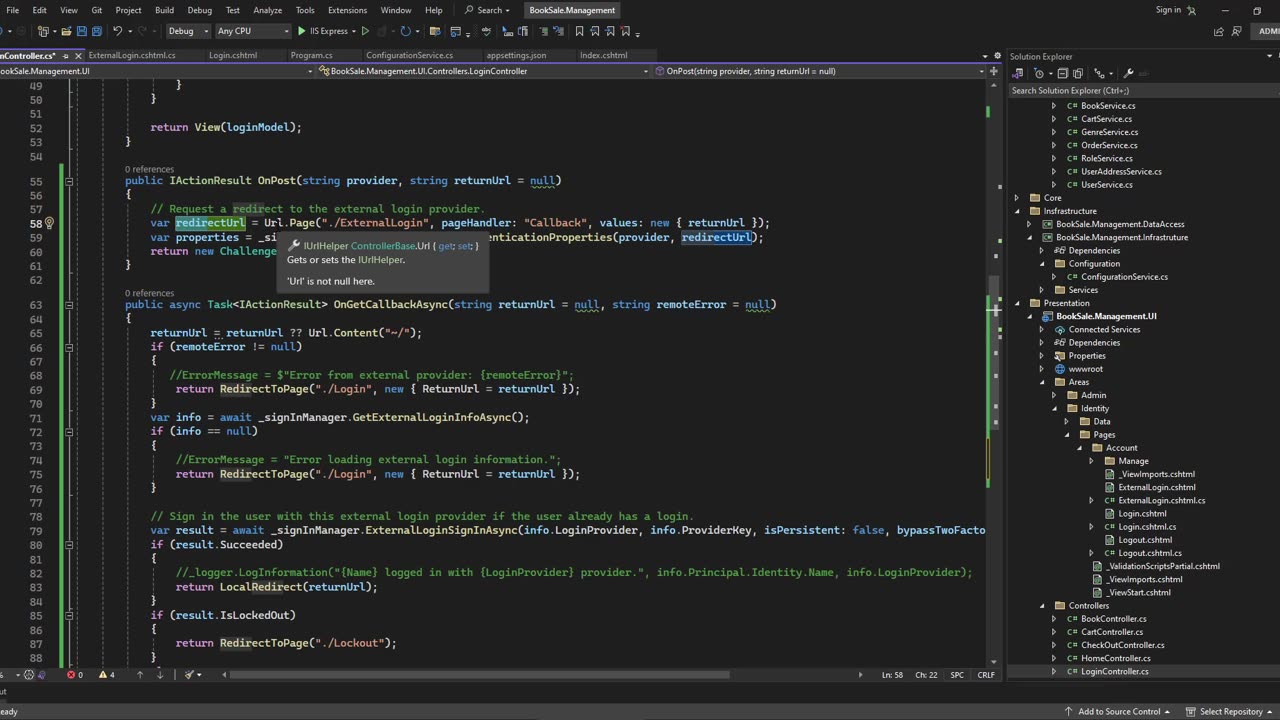The height and width of the screenshot is (720, 1280).
Task: Click the Undo toolbar icon
Action: coord(117,31)
